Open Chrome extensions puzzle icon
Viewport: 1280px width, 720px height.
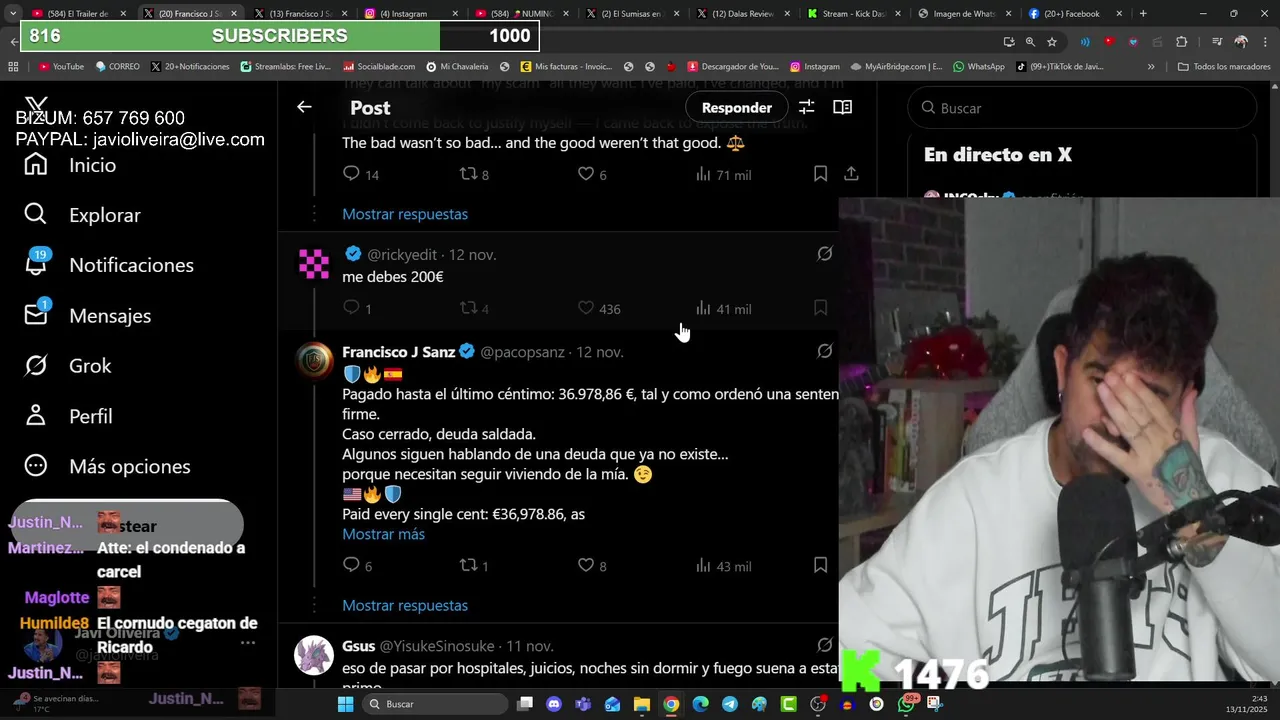pos(1182,42)
